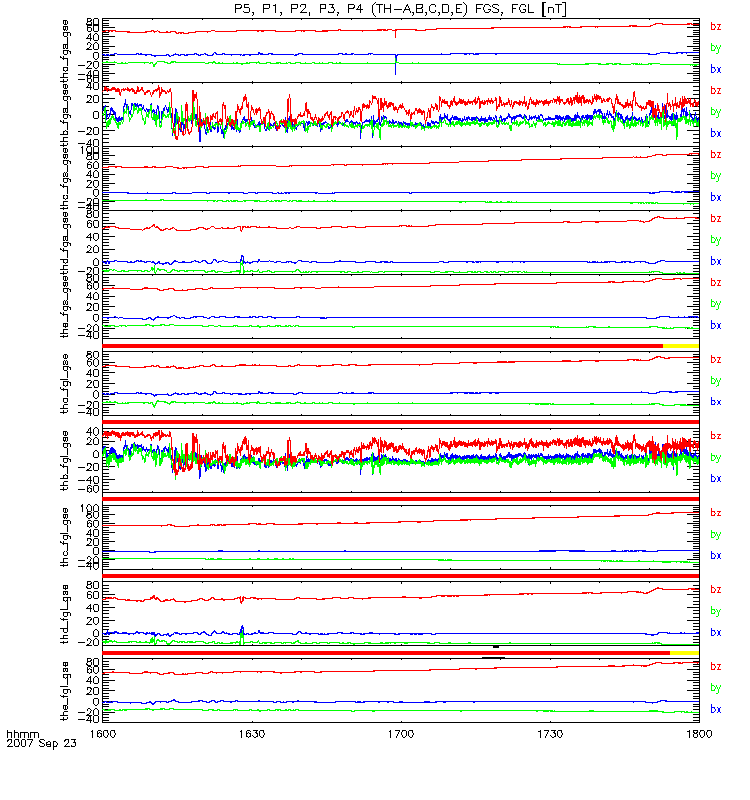Viewport: 750px width, 800px height.
Task: Click the by legend of the the_fgs panel
Action: [x=716, y=304]
